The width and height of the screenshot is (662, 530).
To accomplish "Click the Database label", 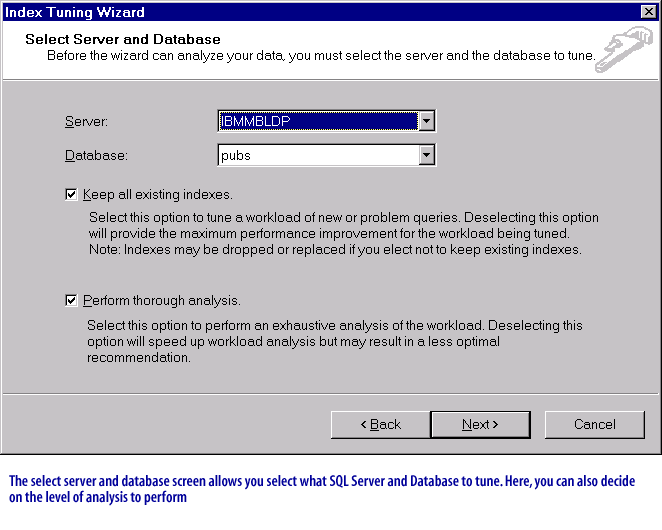I will tap(96, 155).
